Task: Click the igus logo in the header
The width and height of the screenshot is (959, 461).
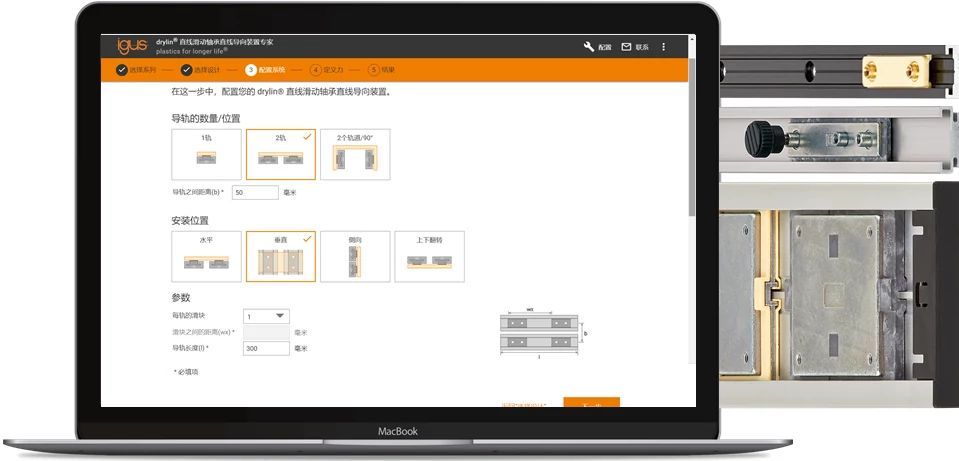Action: point(132,46)
